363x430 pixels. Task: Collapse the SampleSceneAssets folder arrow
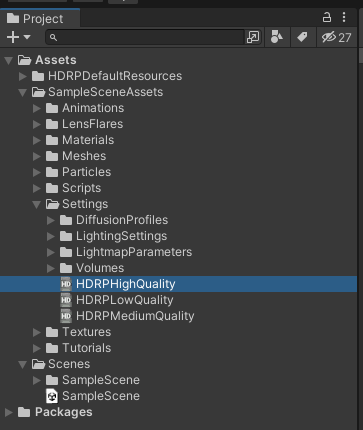coord(23,92)
